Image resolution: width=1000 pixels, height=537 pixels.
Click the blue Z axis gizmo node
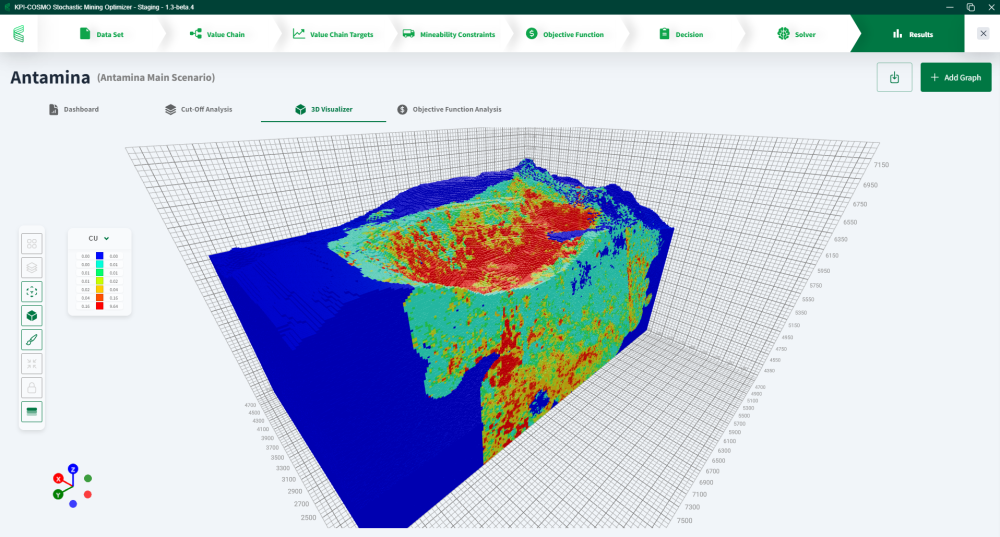pos(73,468)
